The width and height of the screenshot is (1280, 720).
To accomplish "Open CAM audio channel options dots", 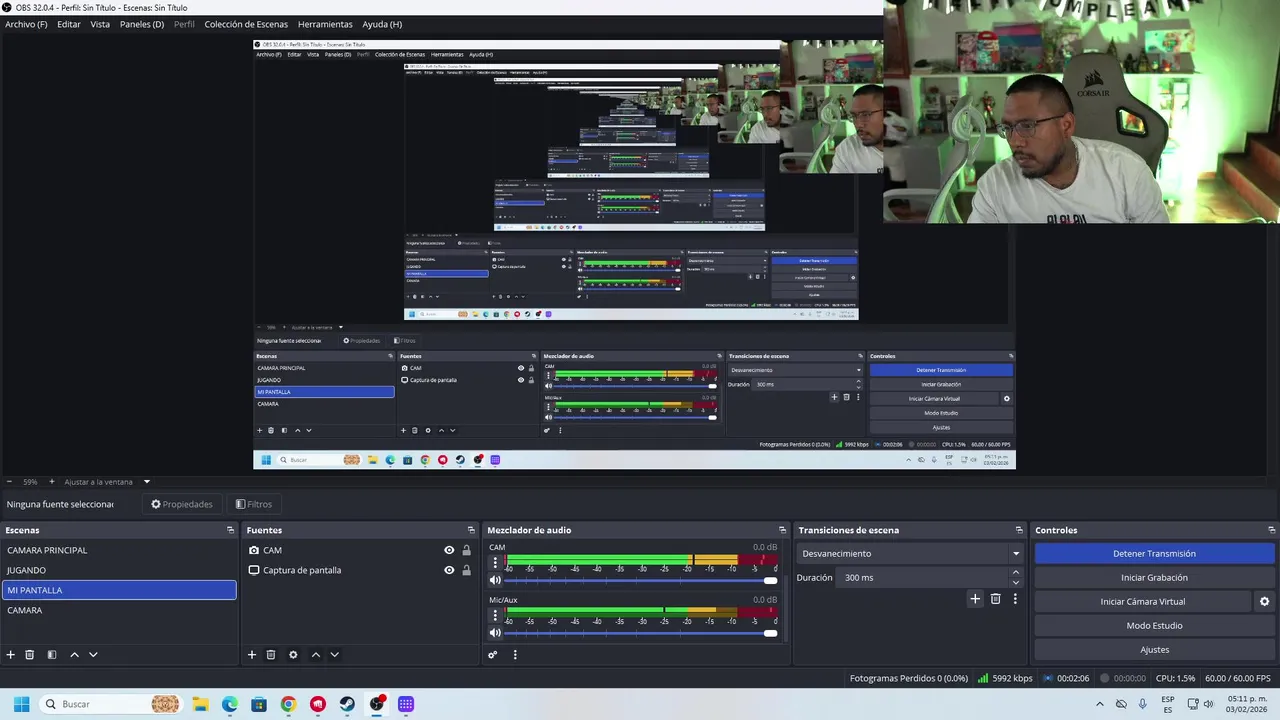I will pos(494,563).
